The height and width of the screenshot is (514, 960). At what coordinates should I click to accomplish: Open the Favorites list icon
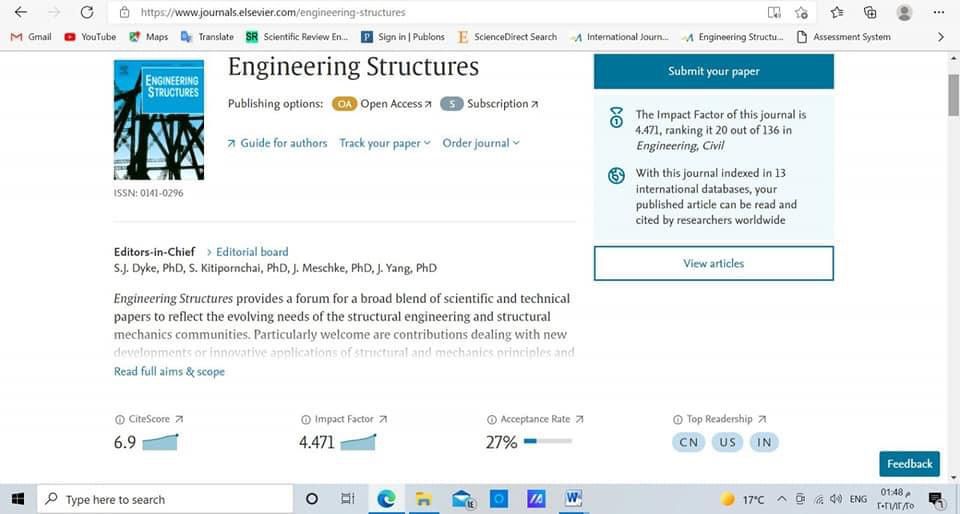pyautogui.click(x=837, y=12)
